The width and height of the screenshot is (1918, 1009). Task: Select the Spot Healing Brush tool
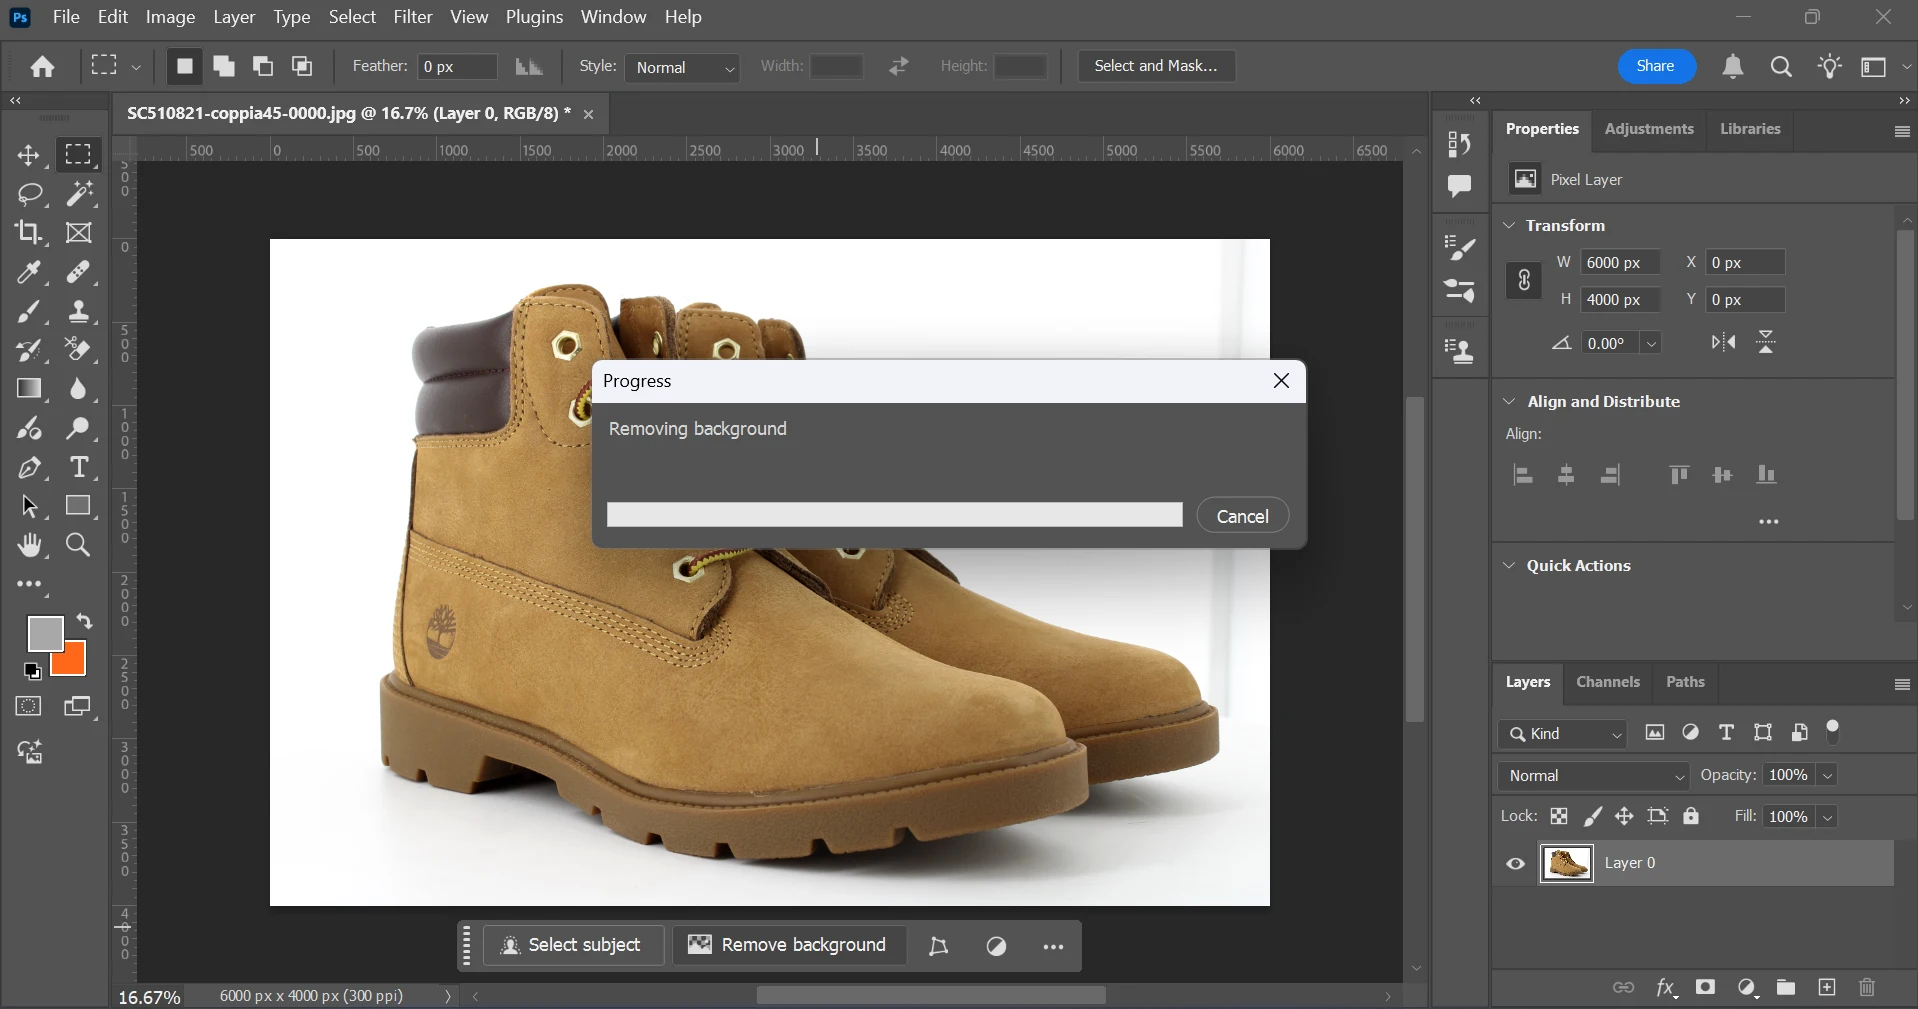[79, 272]
